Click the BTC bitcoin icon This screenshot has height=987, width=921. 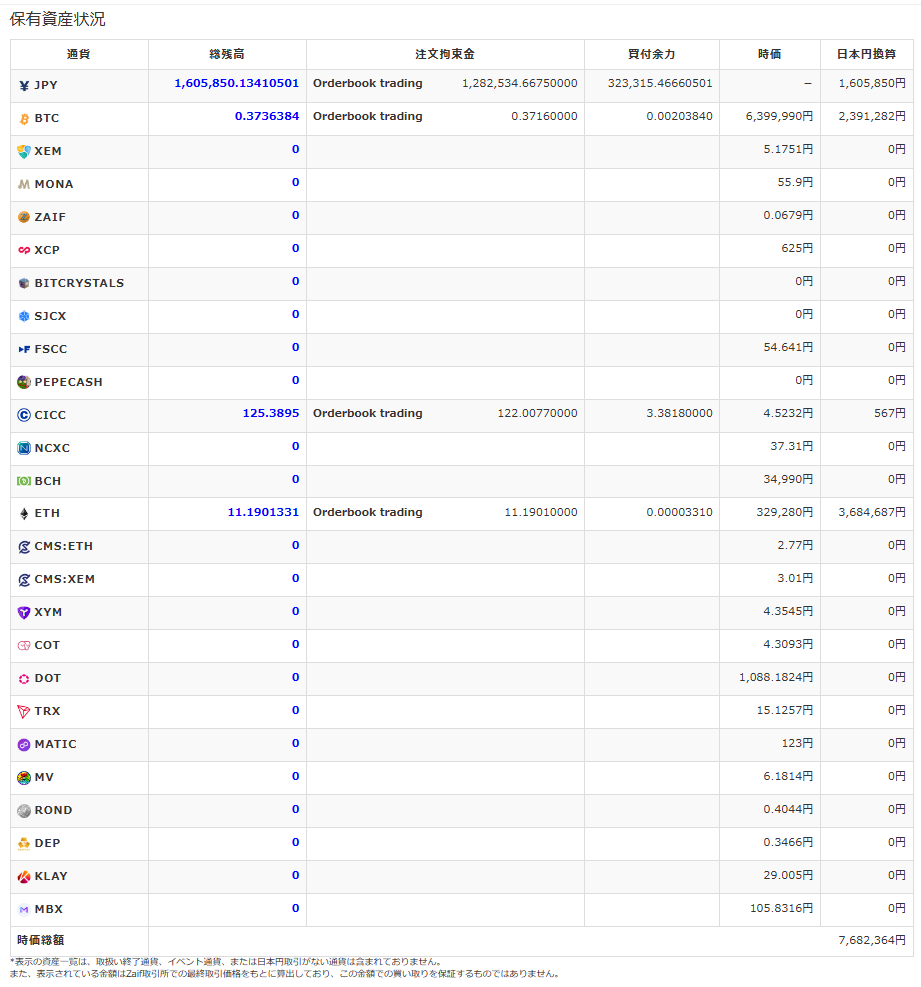pyautogui.click(x=24, y=119)
